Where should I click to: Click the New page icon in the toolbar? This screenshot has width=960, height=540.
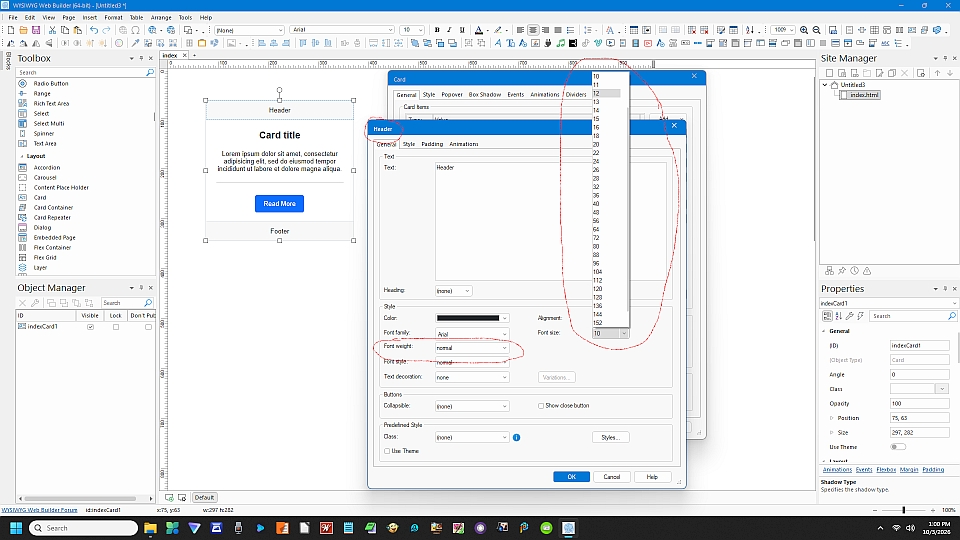10,30
